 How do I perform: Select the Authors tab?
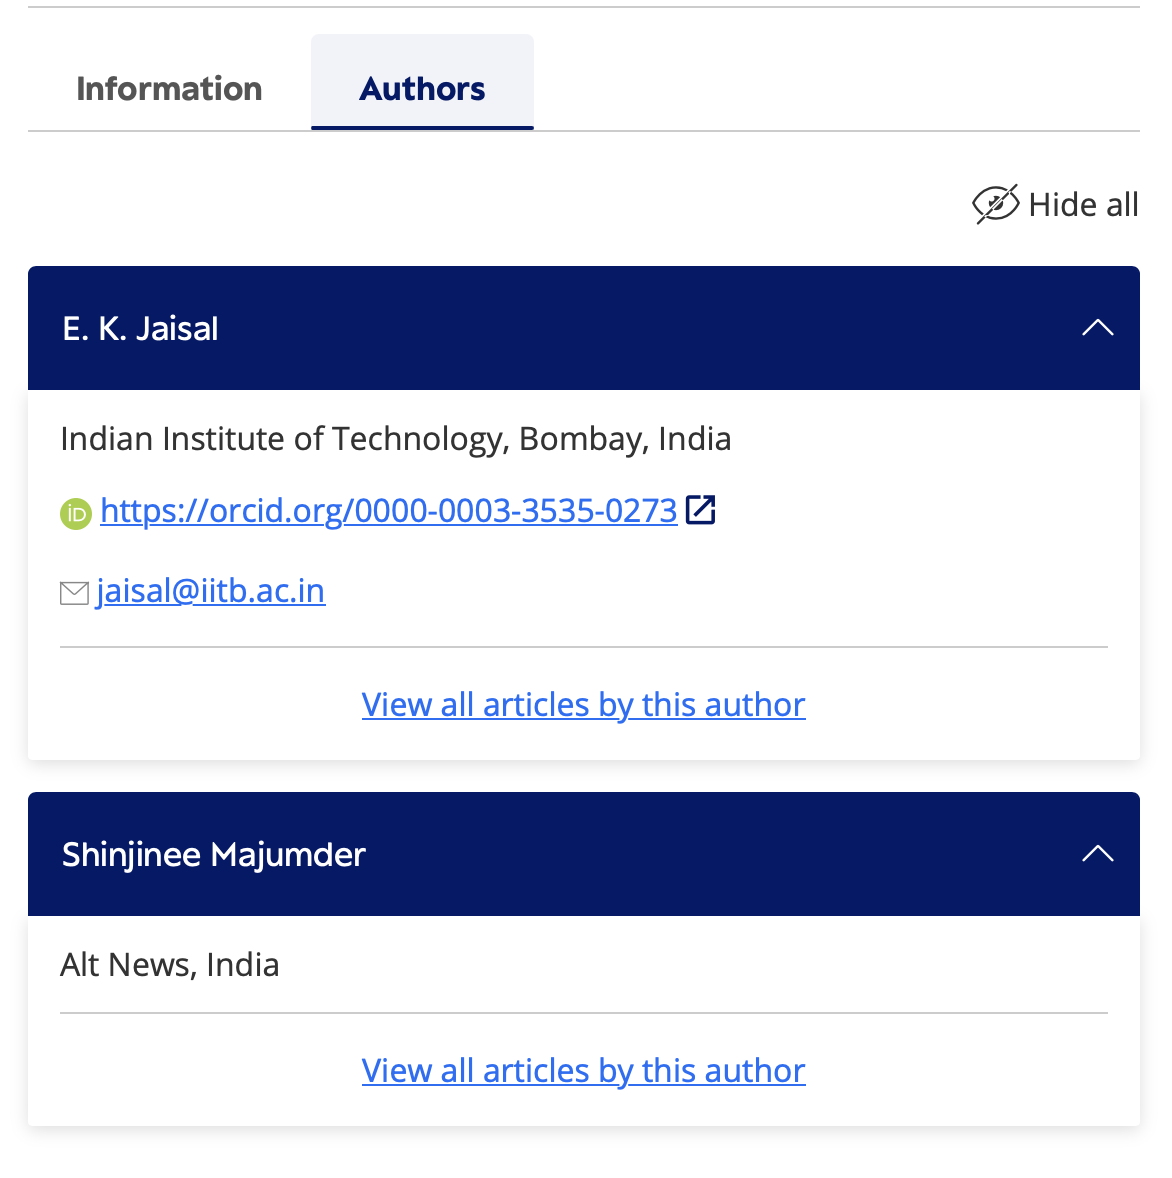pyautogui.click(x=422, y=88)
